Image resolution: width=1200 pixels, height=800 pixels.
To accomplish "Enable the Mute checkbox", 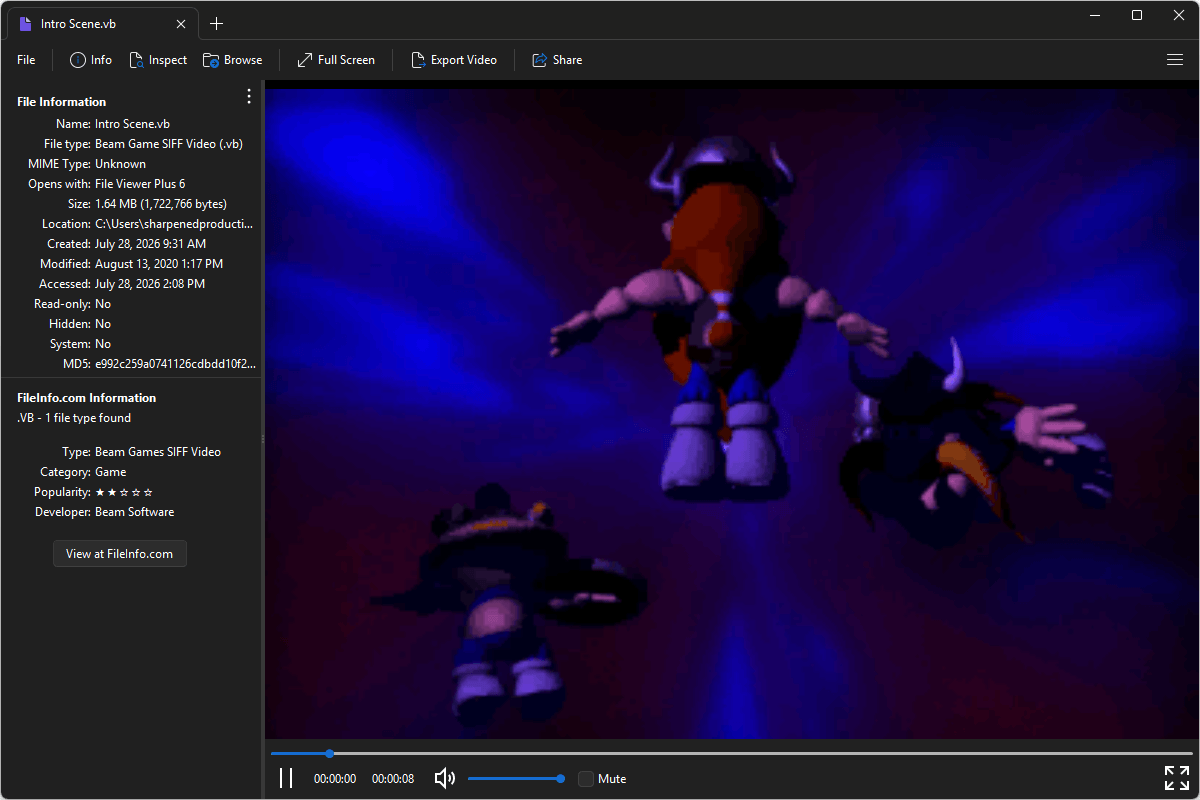I will pyautogui.click(x=586, y=779).
